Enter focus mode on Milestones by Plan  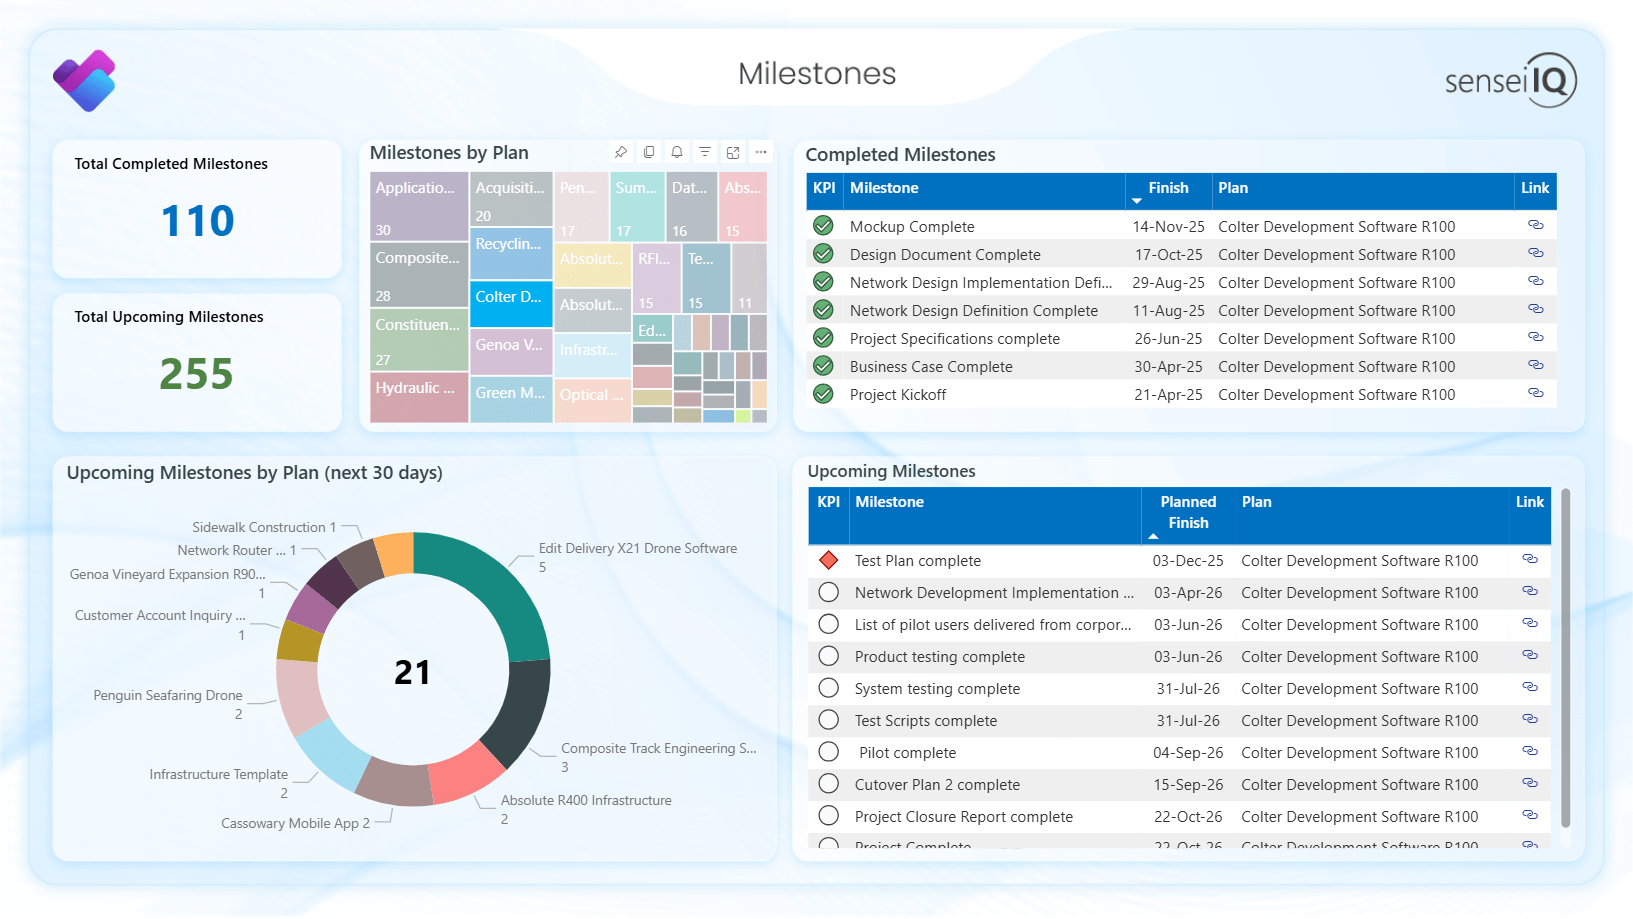[733, 152]
